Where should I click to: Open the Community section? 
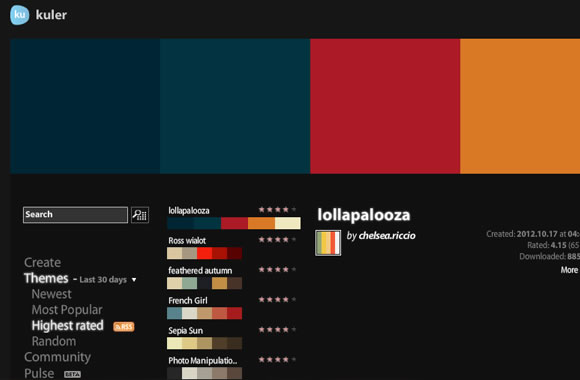click(57, 357)
